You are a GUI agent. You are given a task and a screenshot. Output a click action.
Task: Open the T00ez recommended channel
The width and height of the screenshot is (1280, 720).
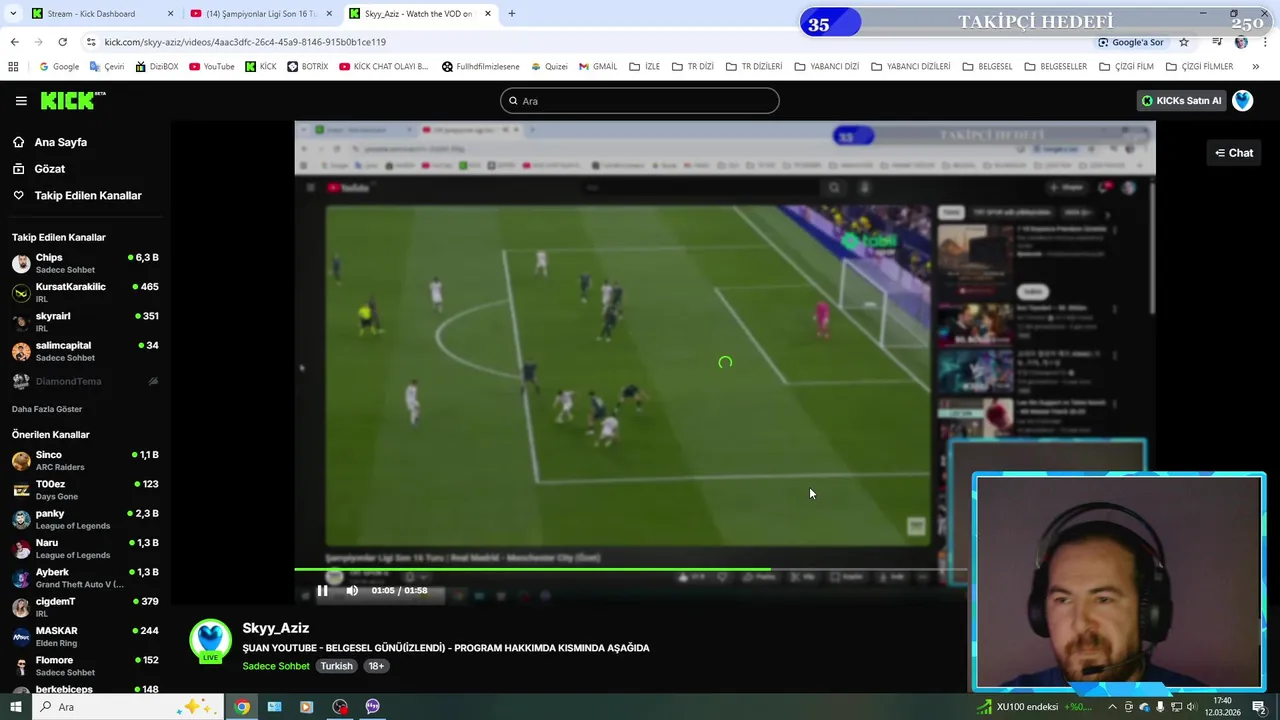[x=85, y=490]
